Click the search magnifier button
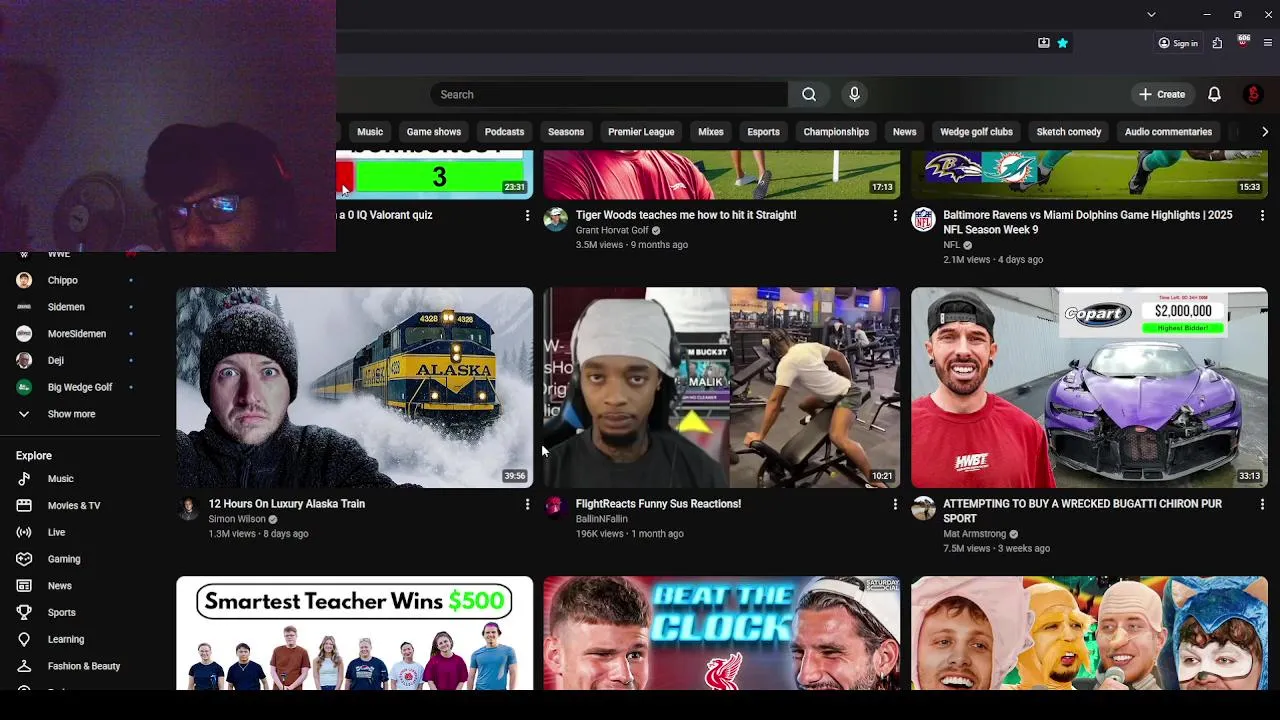 pos(809,94)
